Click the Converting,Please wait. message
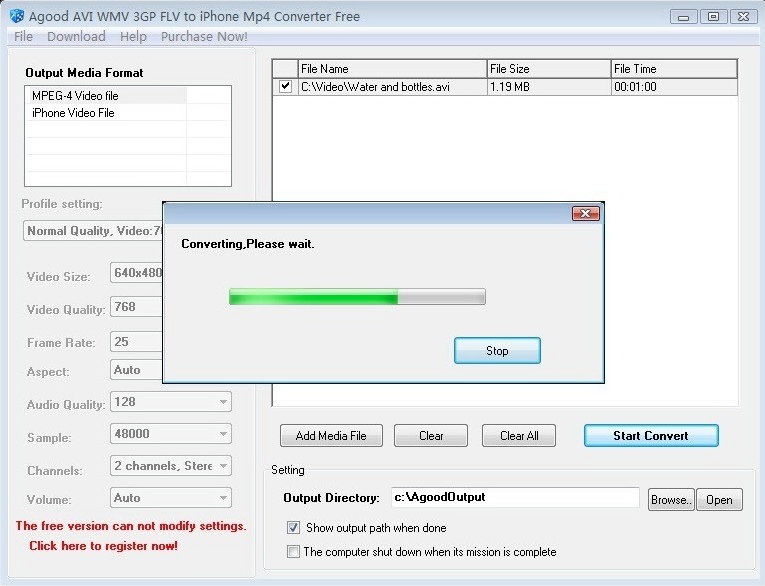 248,244
